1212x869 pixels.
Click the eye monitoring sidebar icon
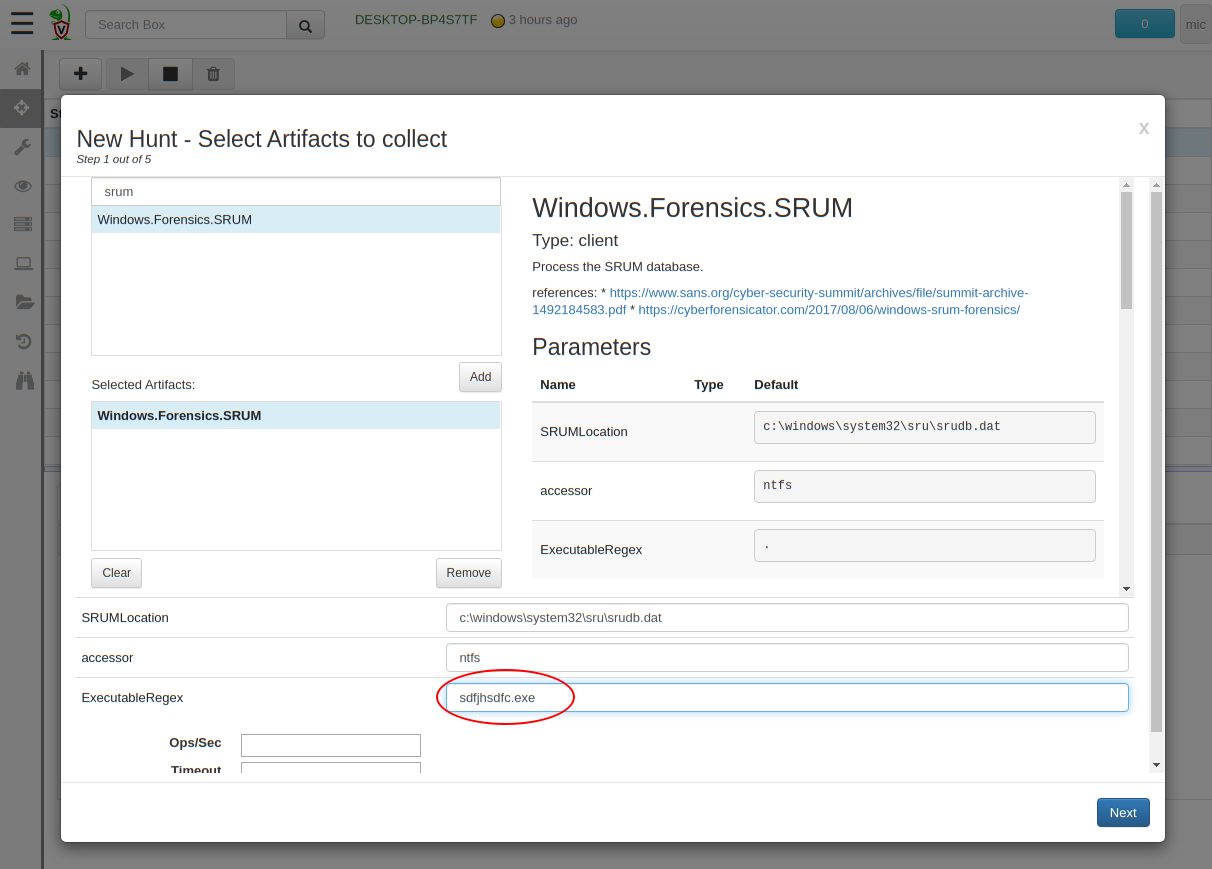pyautogui.click(x=22, y=186)
